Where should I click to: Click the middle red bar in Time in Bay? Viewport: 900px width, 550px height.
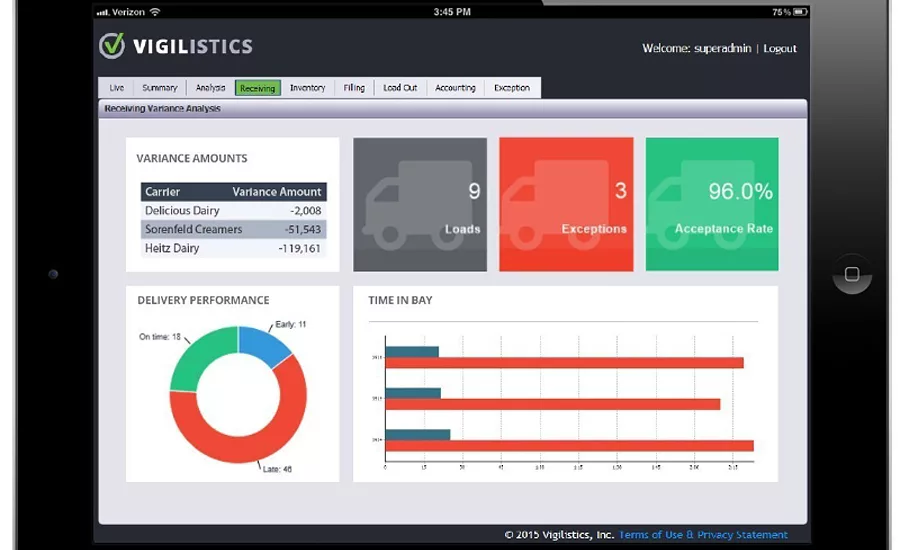pyautogui.click(x=553, y=404)
